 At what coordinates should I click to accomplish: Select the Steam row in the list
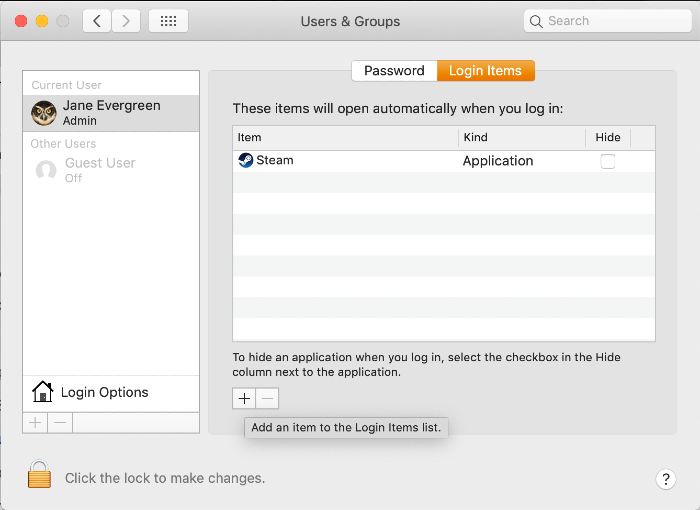(444, 161)
